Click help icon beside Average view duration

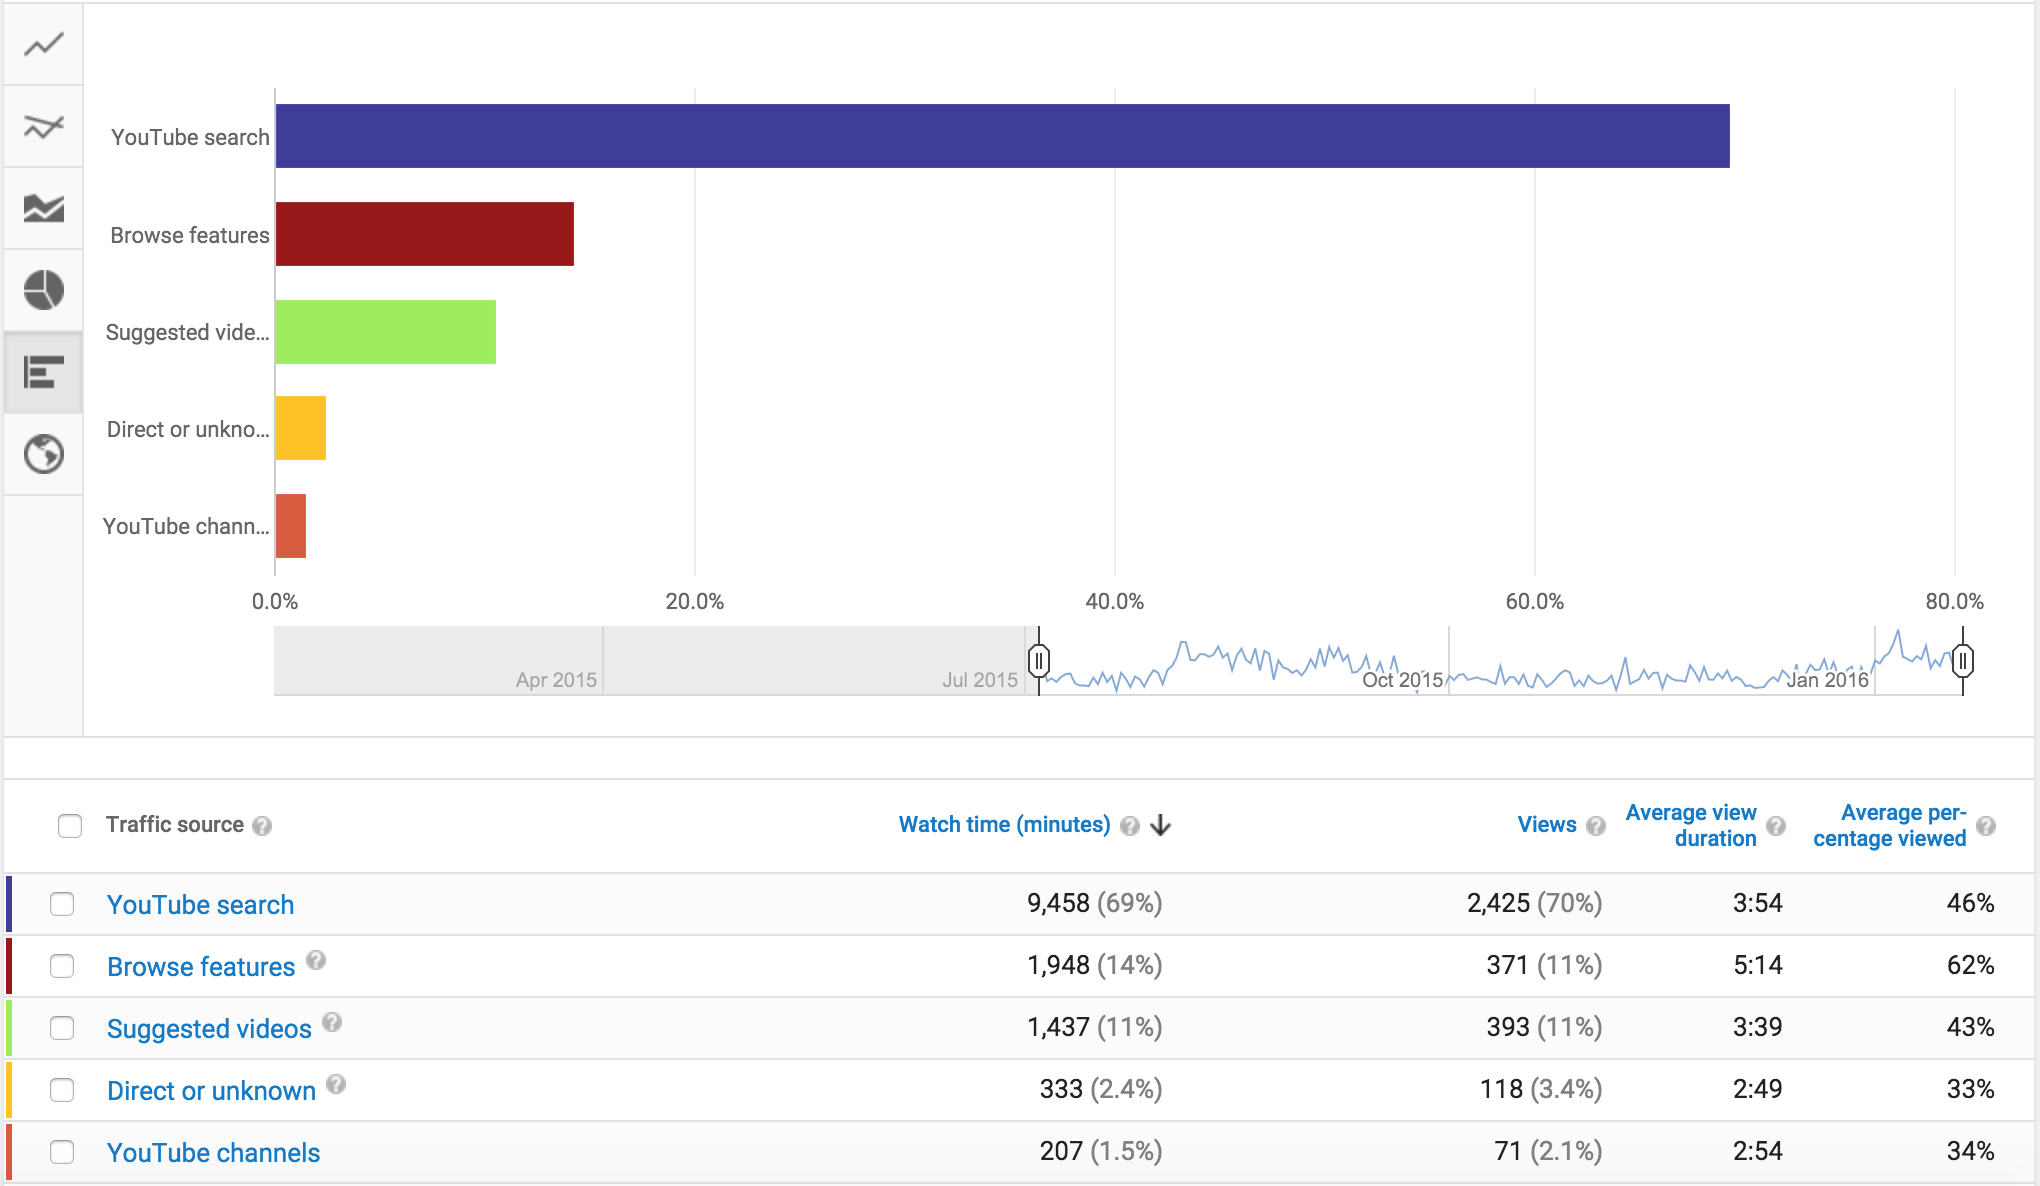coord(1776,826)
